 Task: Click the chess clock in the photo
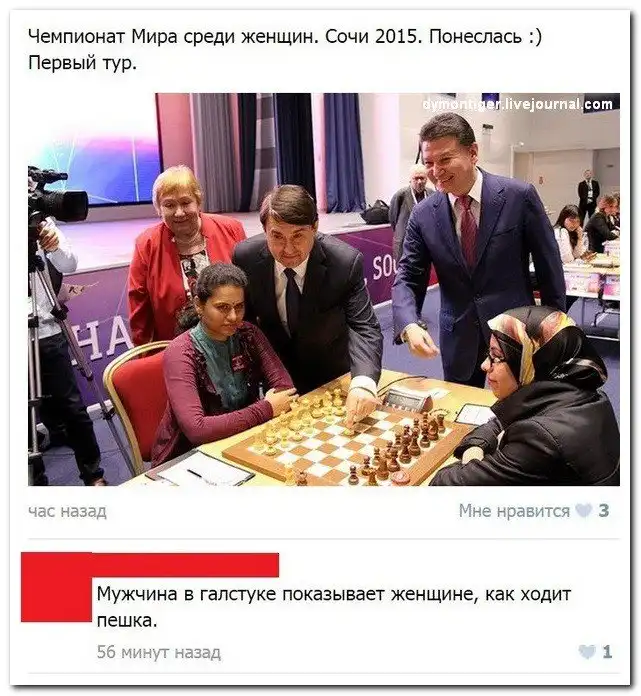point(407,400)
